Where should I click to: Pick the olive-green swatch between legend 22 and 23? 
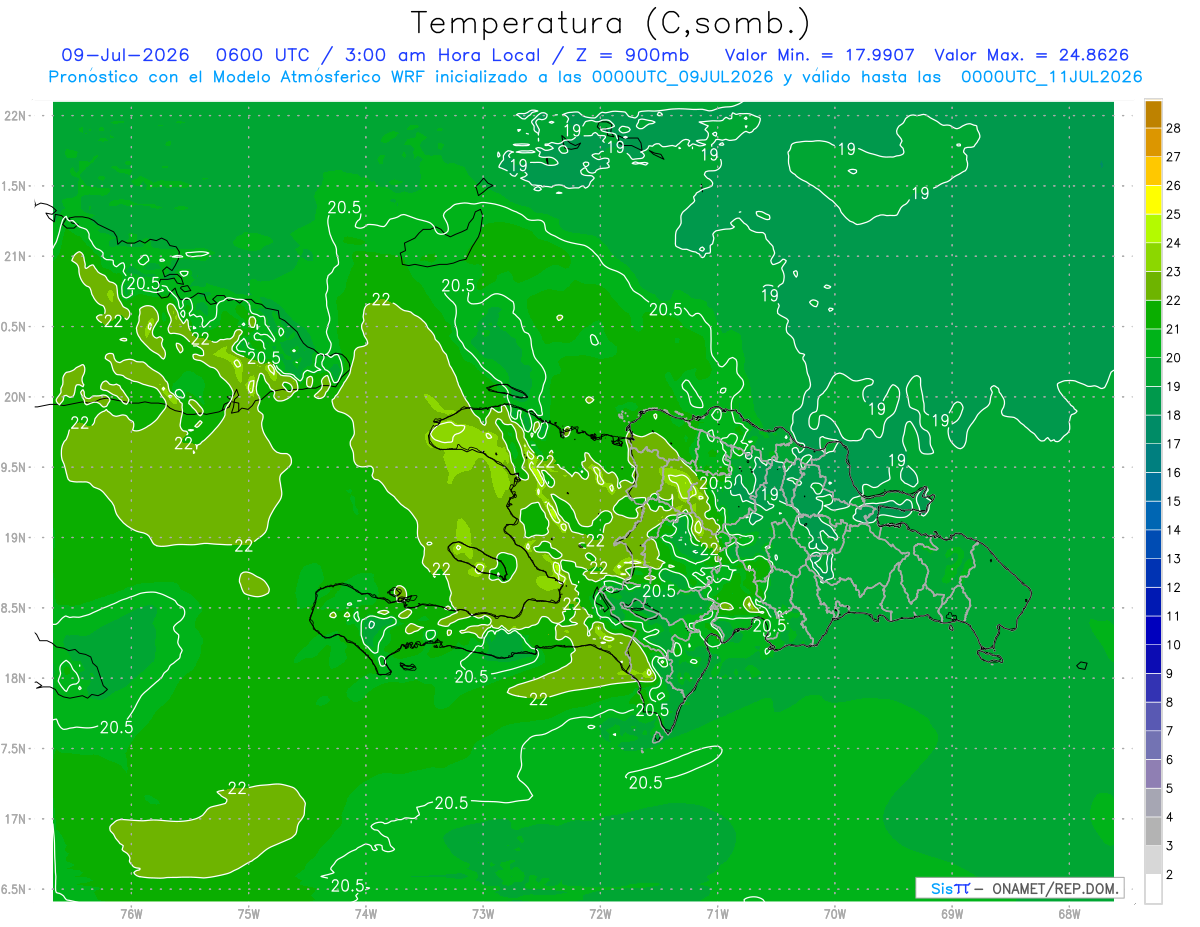pos(1153,286)
